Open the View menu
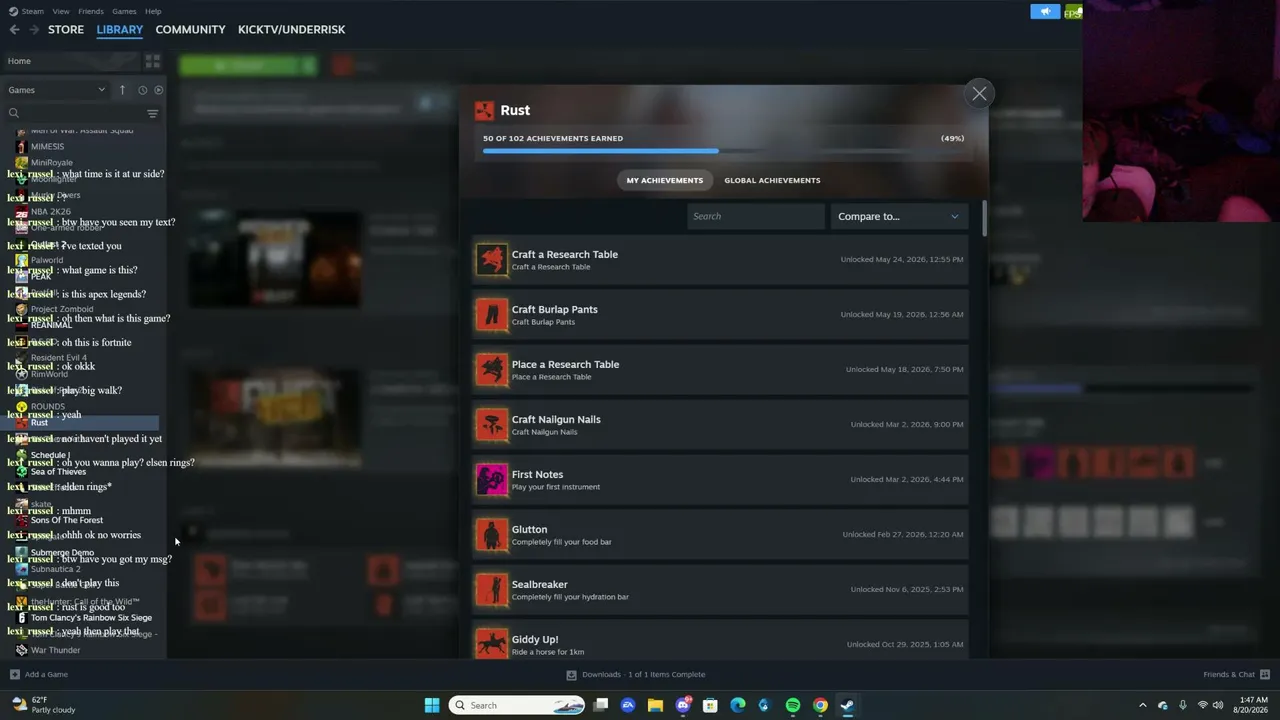1280x720 pixels. (61, 11)
